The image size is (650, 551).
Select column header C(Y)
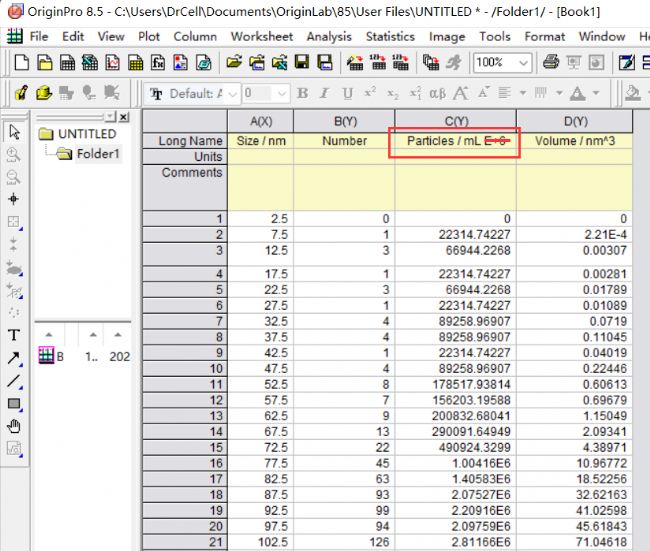coord(455,121)
